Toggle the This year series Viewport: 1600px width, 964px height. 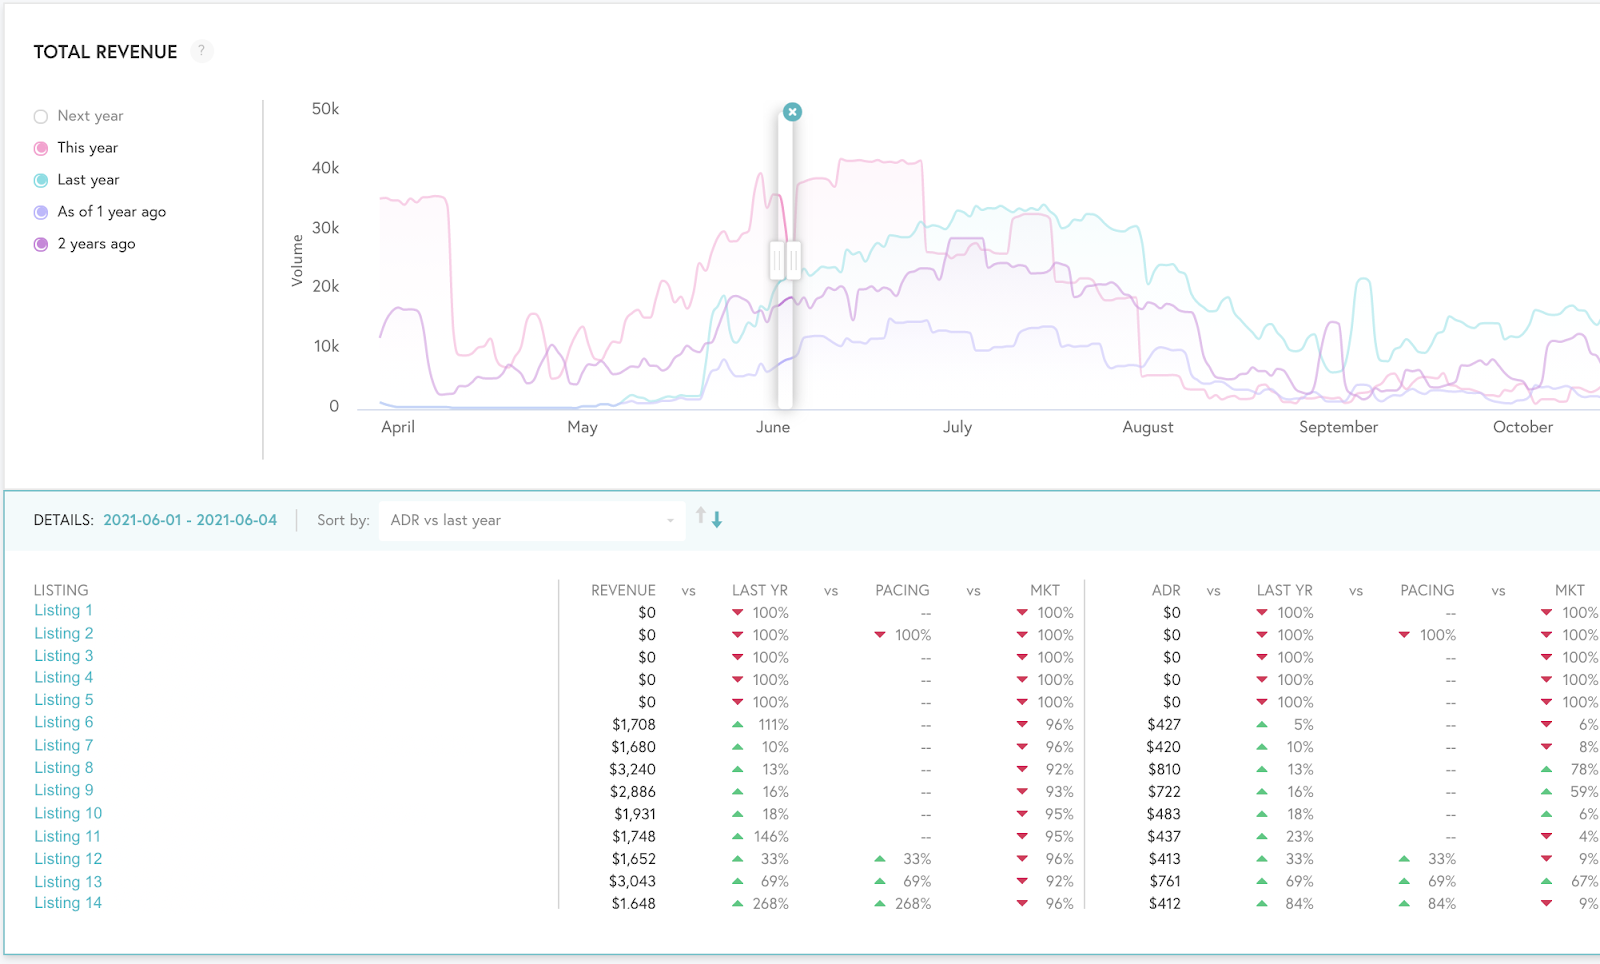[x=41, y=149]
